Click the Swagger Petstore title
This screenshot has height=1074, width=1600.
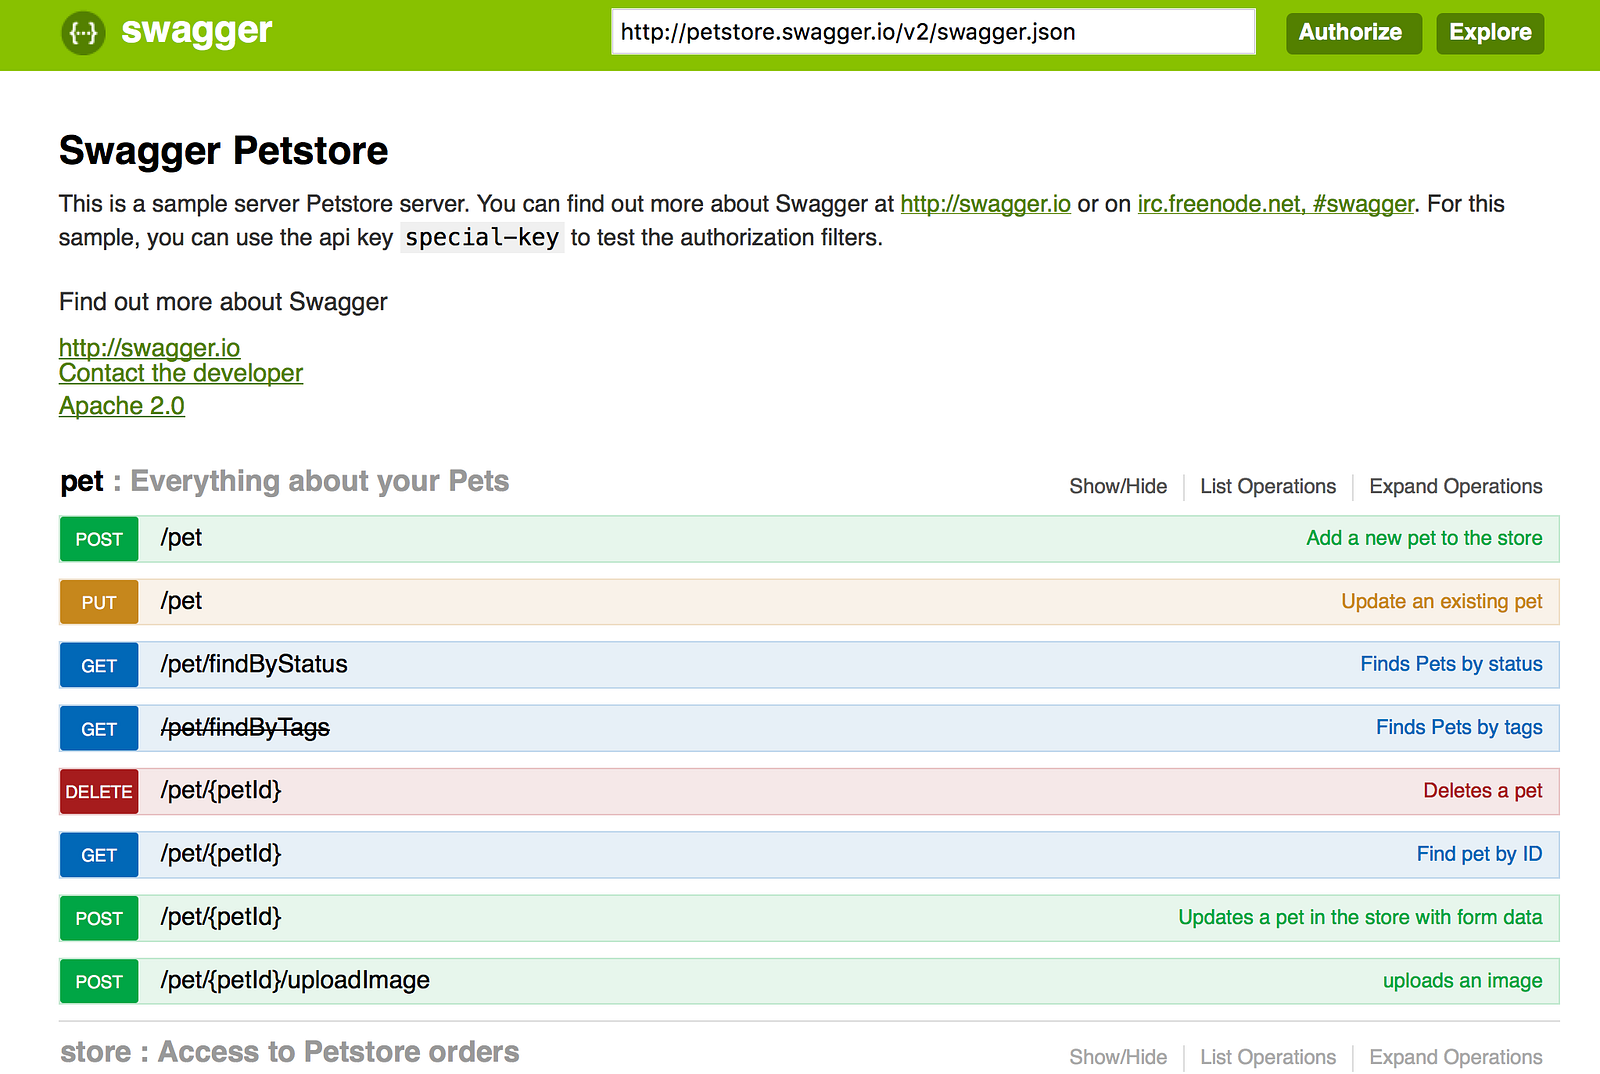(x=223, y=151)
